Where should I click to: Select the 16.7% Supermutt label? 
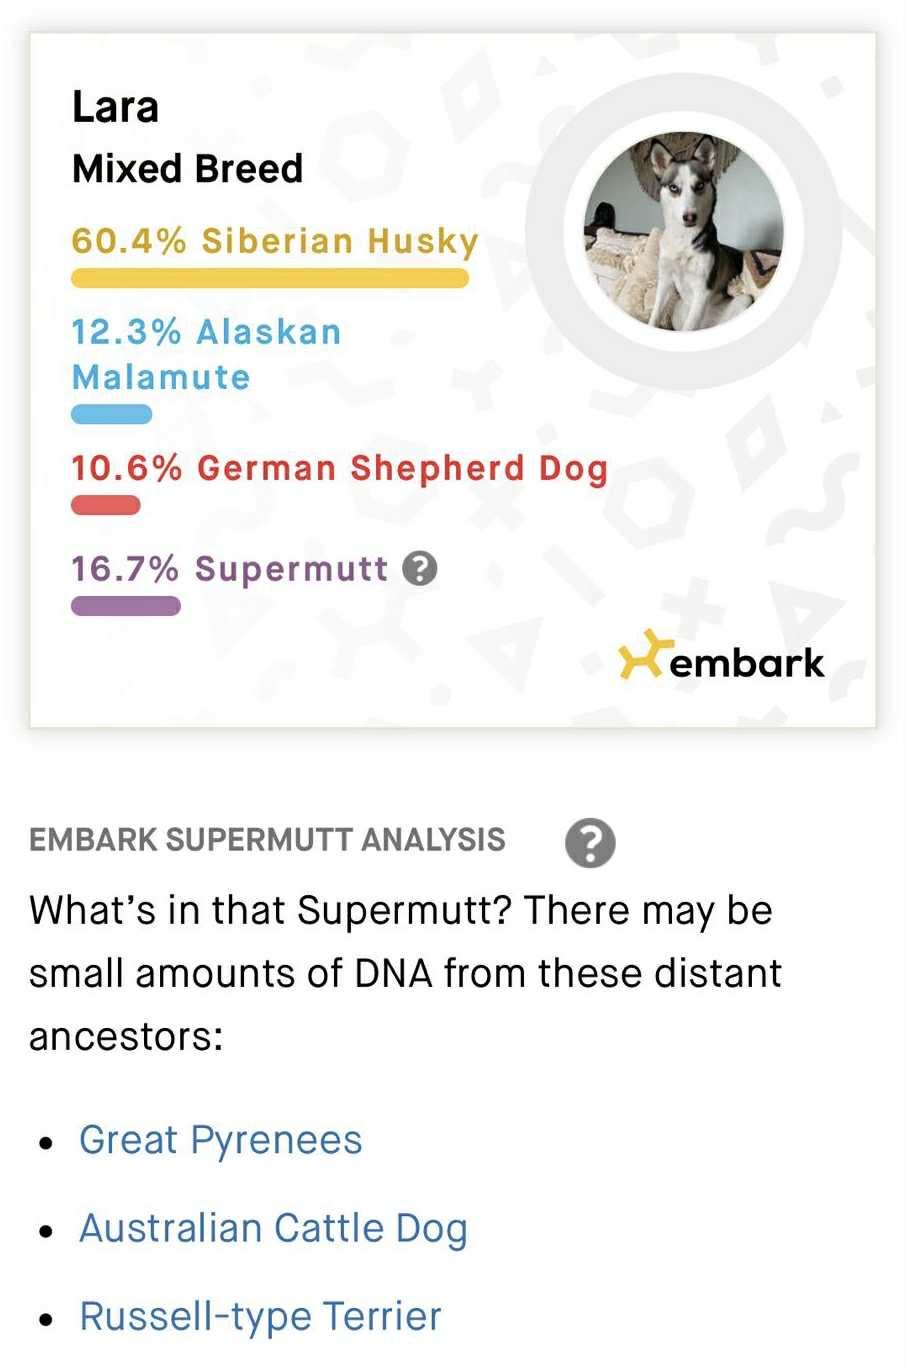coord(229,568)
